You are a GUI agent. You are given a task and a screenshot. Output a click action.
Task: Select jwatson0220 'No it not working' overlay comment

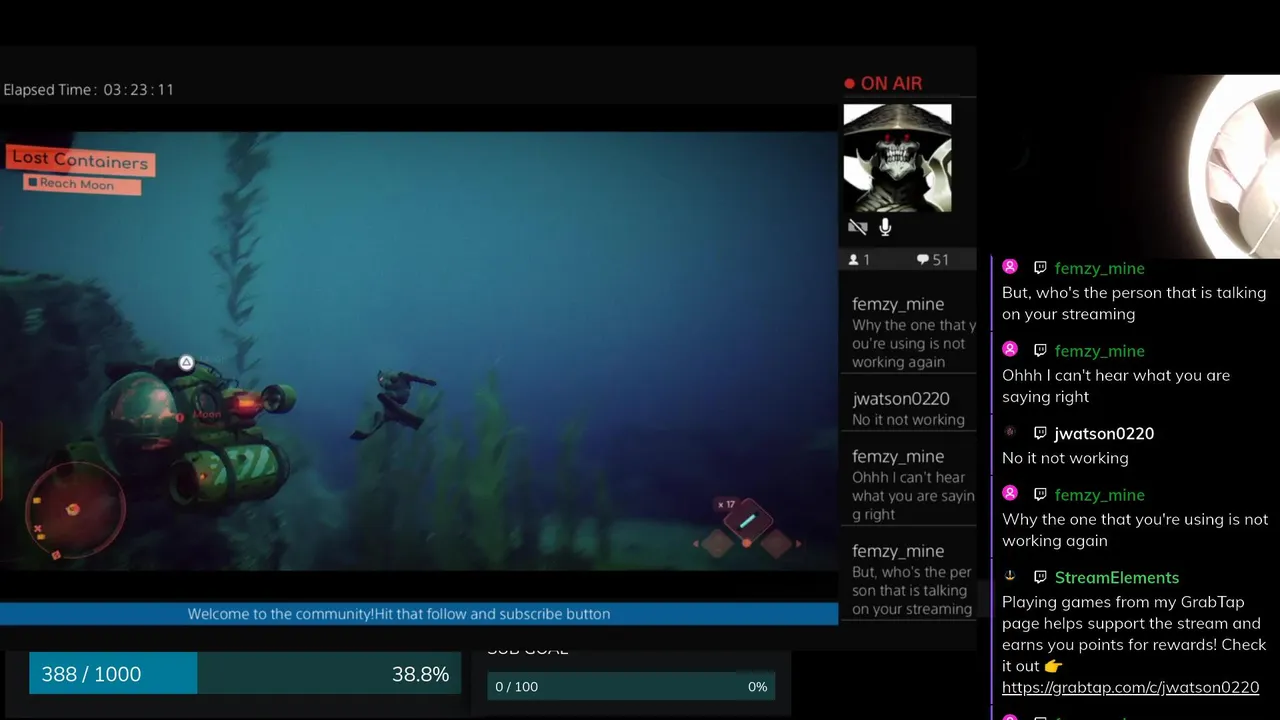click(x=908, y=409)
